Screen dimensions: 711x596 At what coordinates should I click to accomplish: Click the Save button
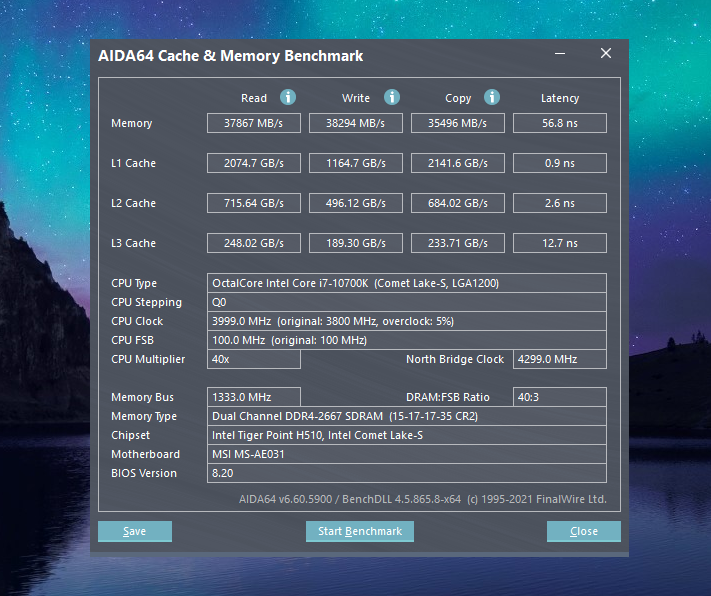[x=135, y=531]
